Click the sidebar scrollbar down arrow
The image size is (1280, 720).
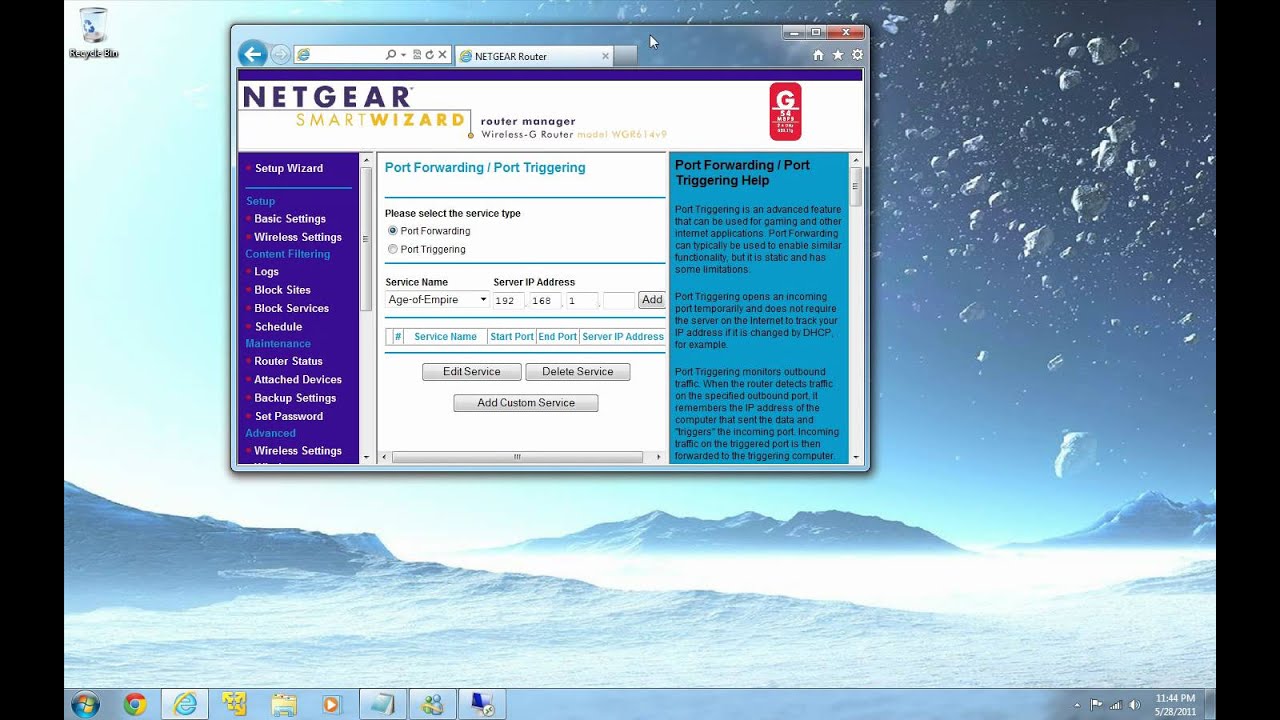click(x=366, y=457)
